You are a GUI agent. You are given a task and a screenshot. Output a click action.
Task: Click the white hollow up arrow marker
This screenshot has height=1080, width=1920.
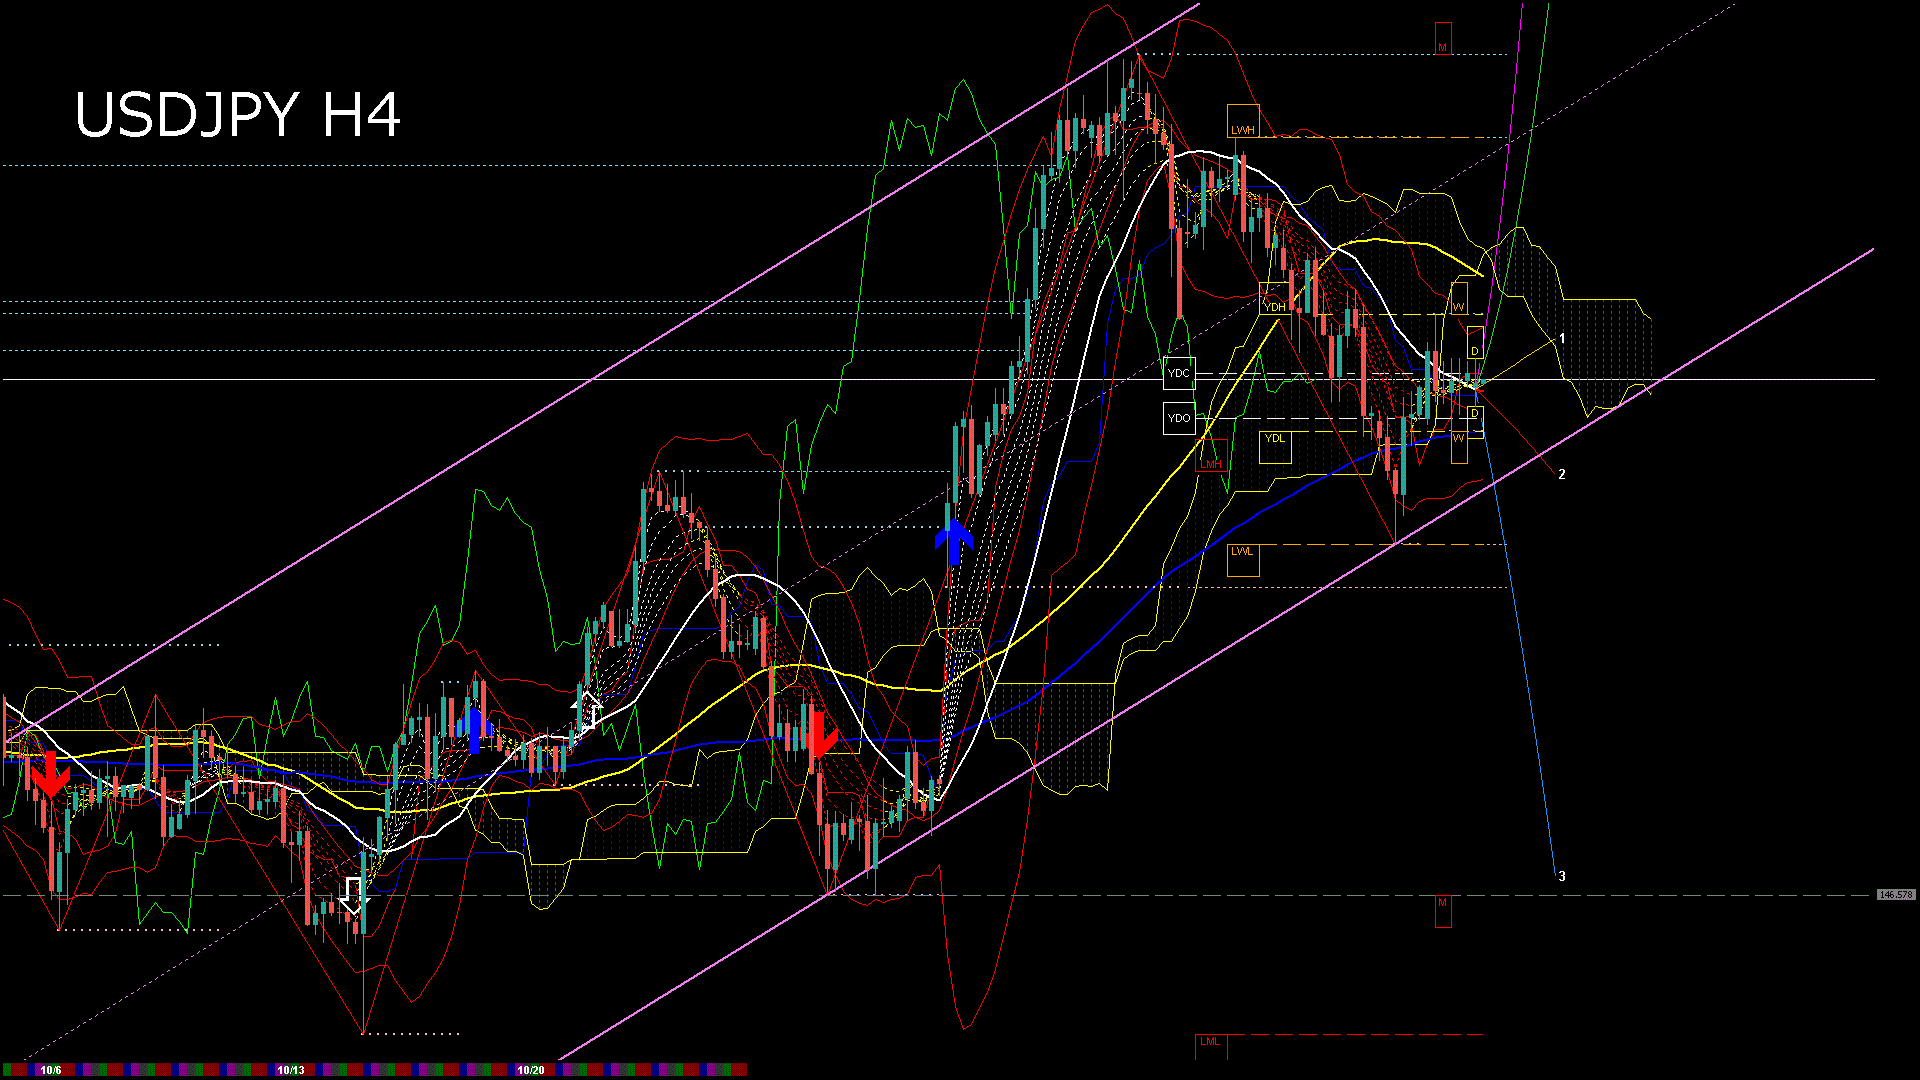pyautogui.click(x=587, y=709)
